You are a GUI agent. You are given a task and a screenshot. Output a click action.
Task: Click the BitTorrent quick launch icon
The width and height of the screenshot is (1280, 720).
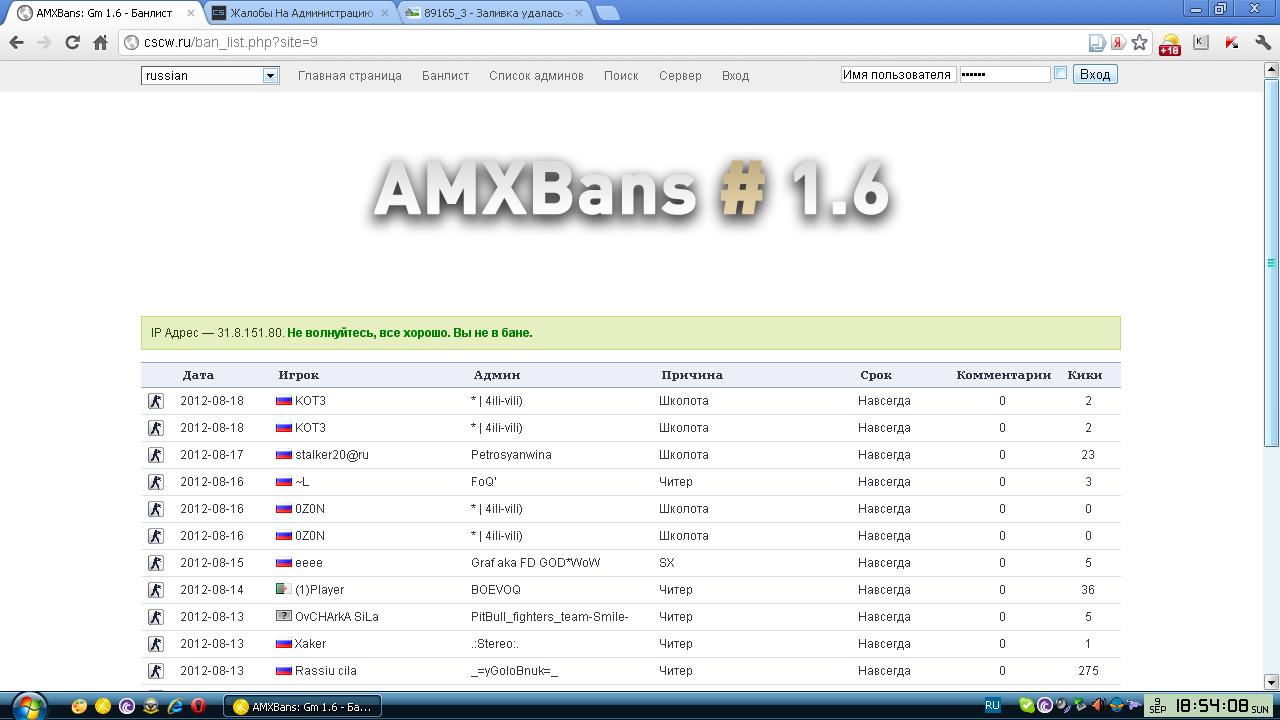click(x=127, y=706)
